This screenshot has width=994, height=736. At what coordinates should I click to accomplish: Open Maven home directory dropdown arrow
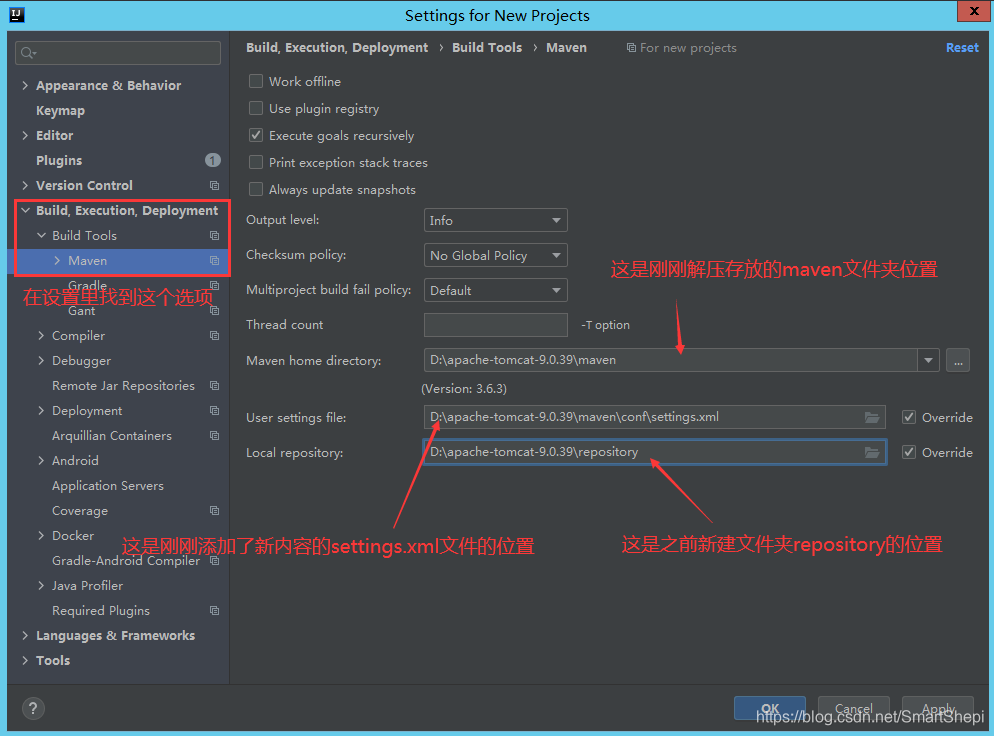coord(928,360)
